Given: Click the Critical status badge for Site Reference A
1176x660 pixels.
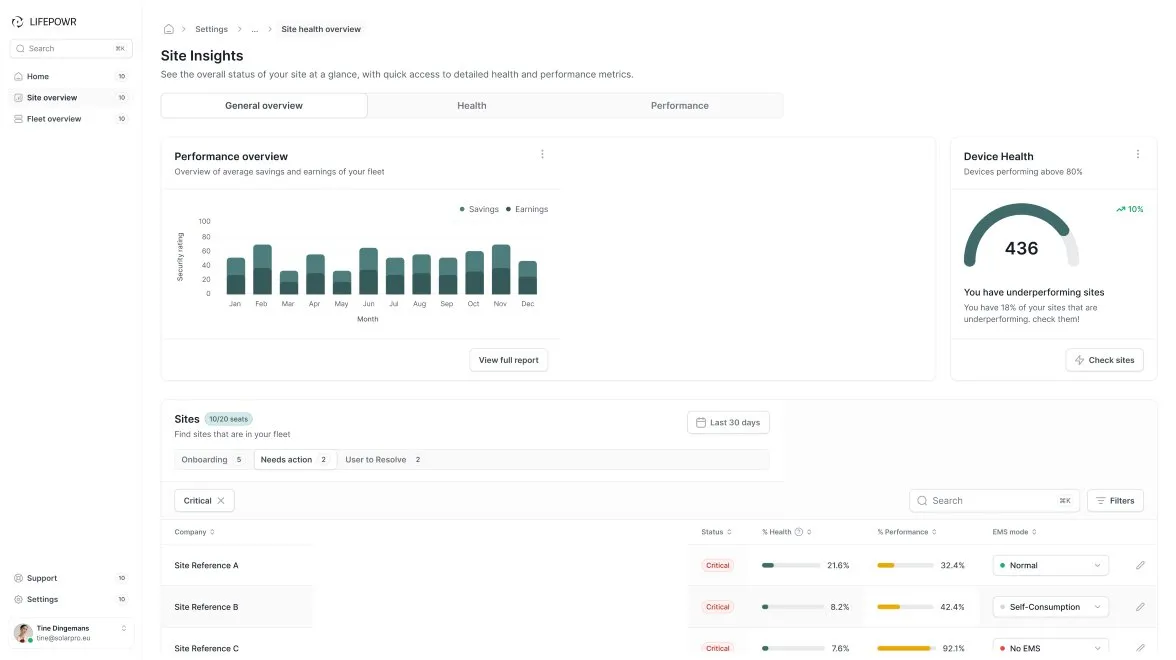Looking at the screenshot, I should click(x=718, y=566).
